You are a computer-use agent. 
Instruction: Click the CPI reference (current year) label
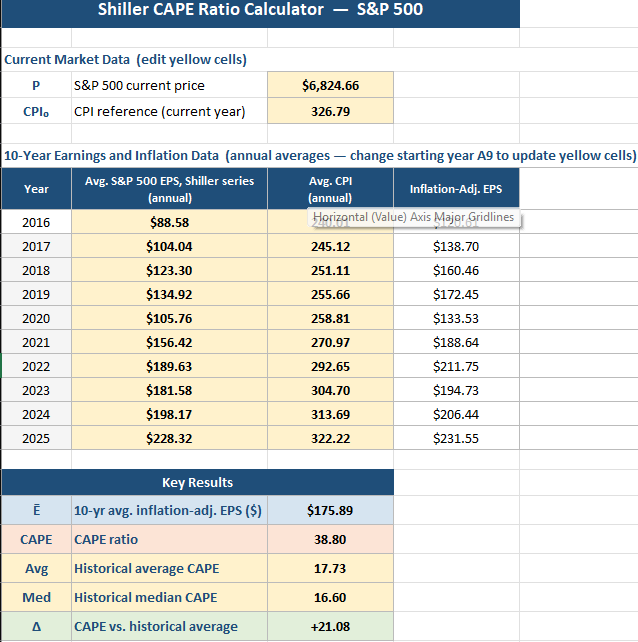pos(169,111)
